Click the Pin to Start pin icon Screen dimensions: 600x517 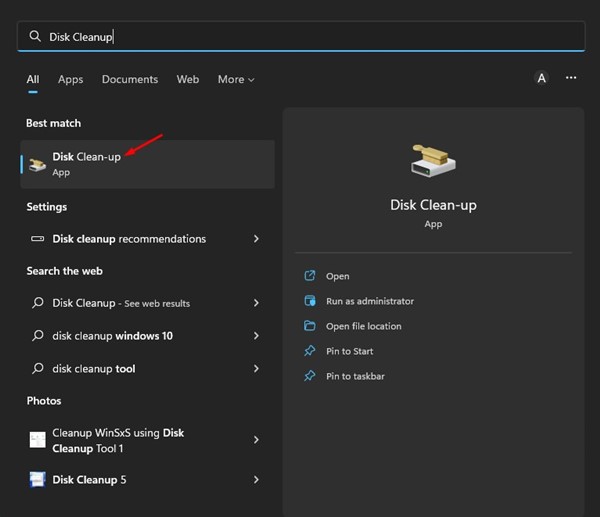[309, 351]
